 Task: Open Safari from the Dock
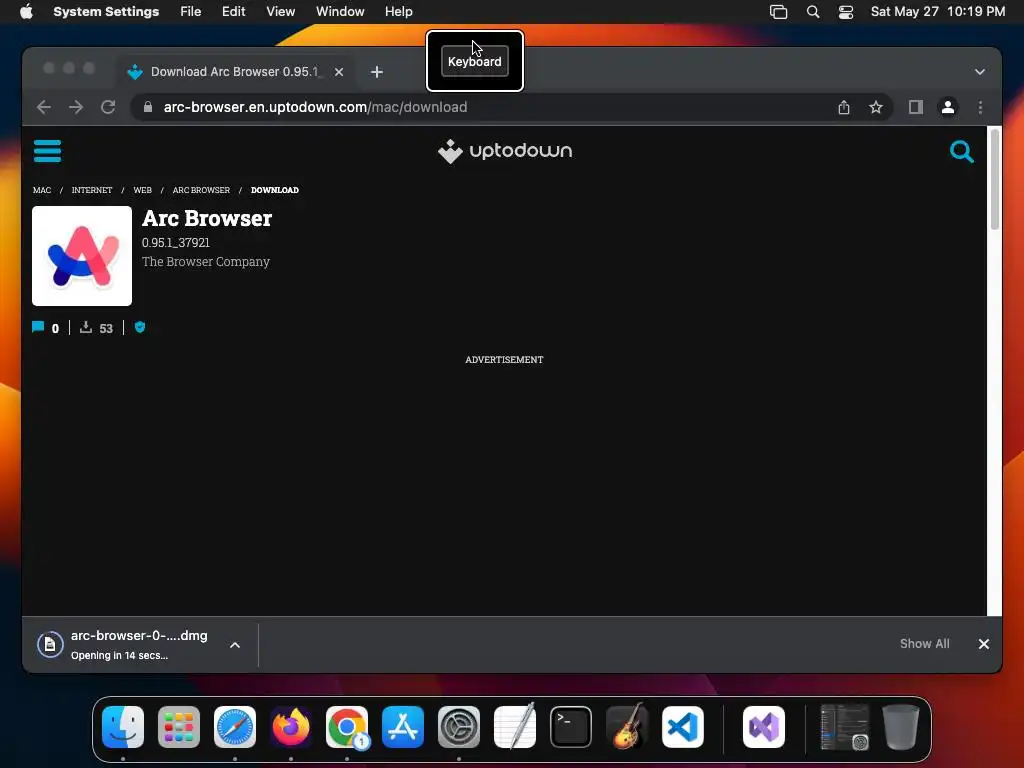pos(234,727)
